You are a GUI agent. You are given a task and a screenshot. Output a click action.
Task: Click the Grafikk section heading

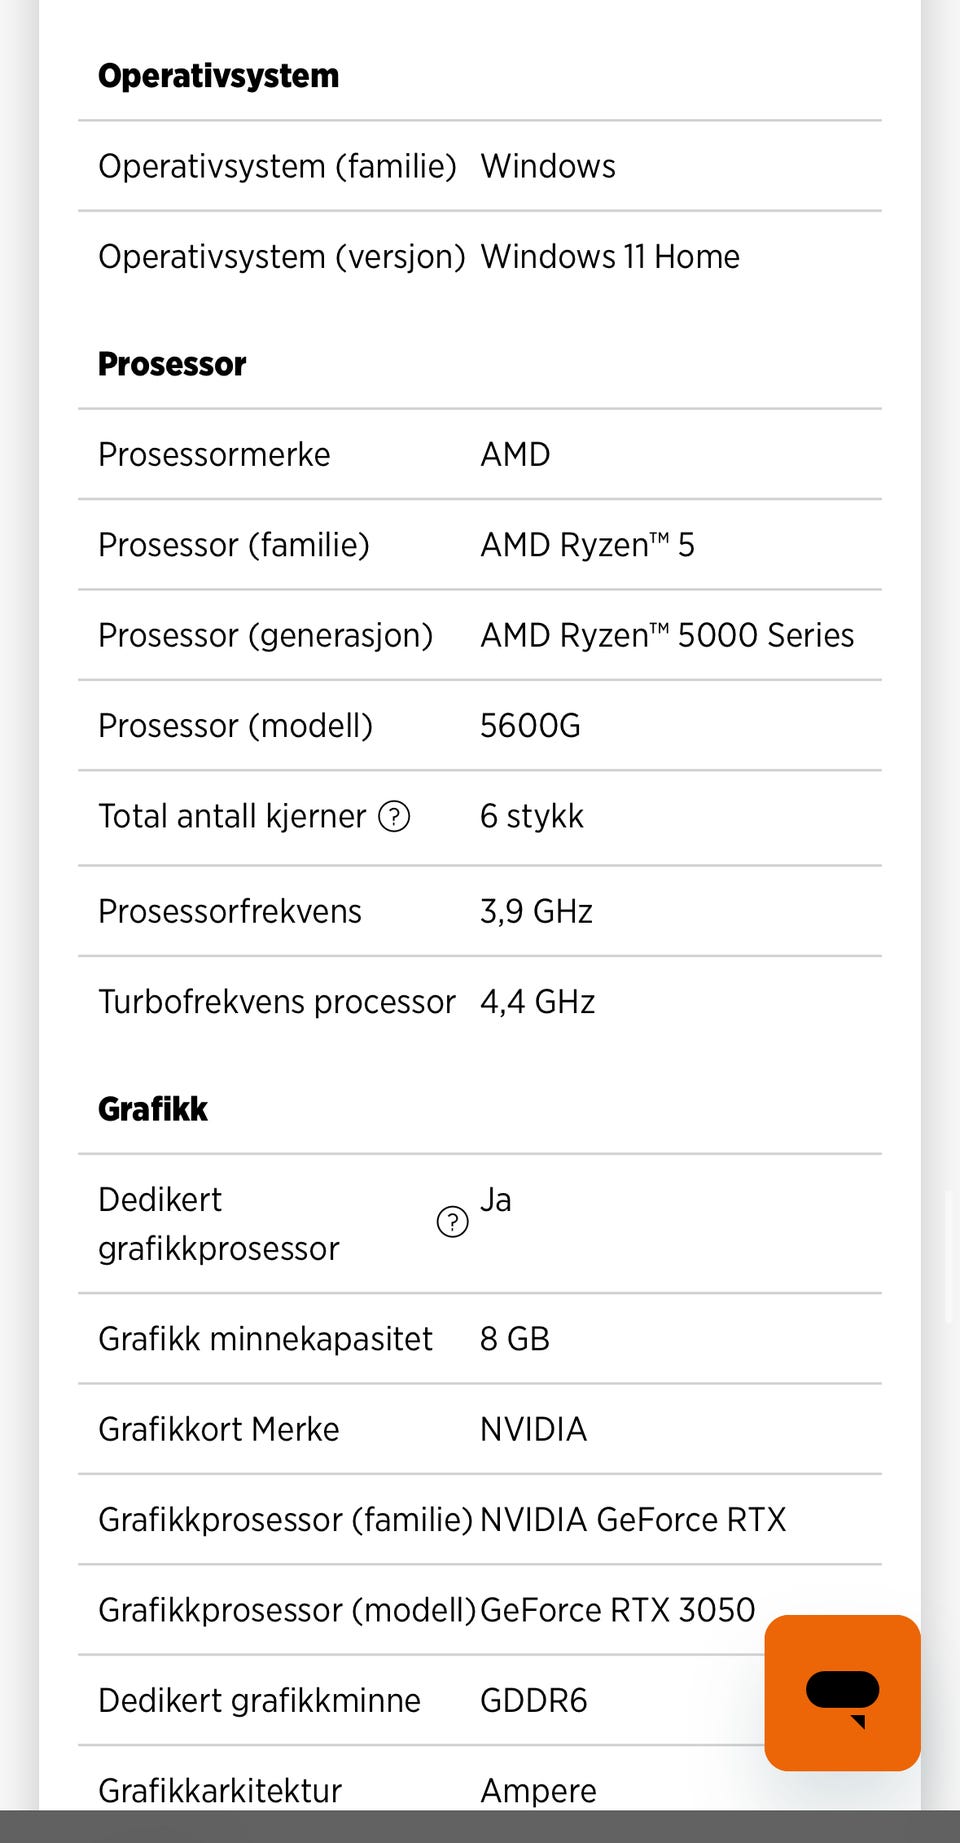click(x=153, y=1109)
